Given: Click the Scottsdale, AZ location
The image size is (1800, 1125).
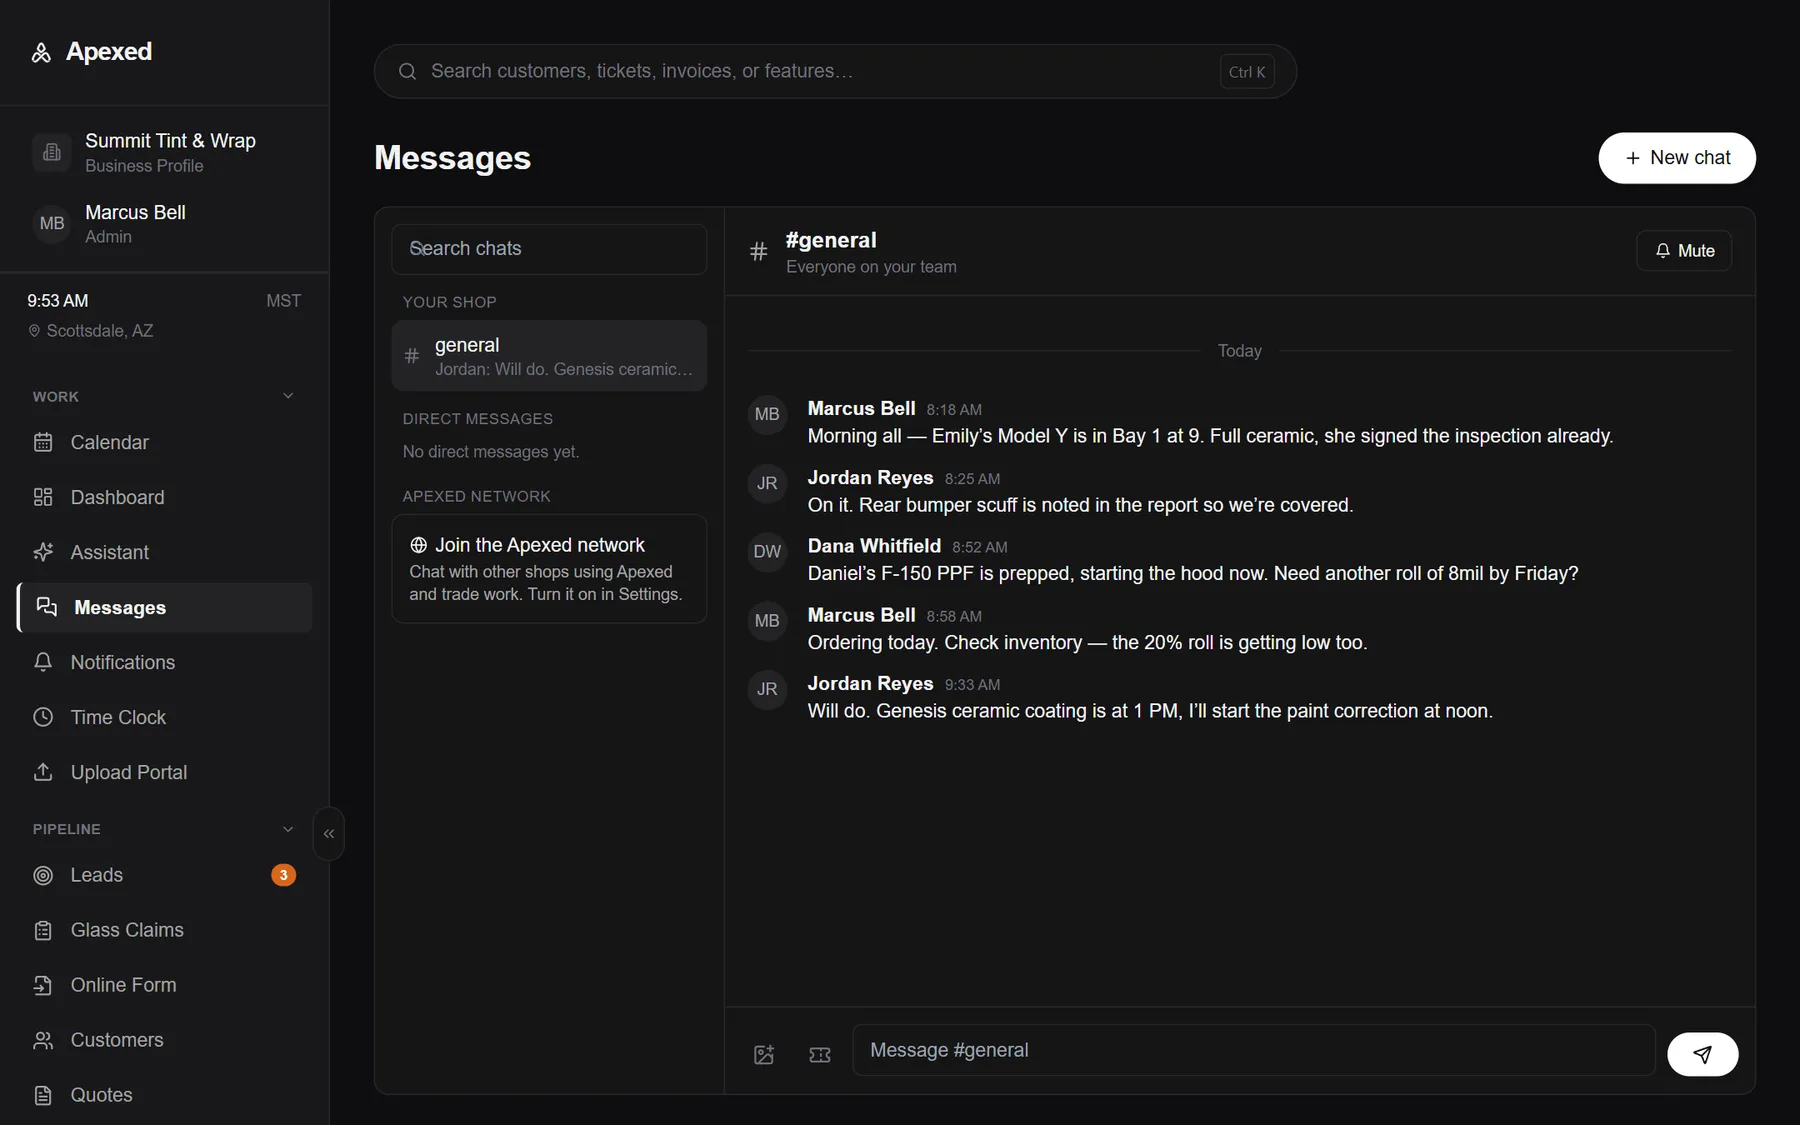Looking at the screenshot, I should click(x=91, y=331).
